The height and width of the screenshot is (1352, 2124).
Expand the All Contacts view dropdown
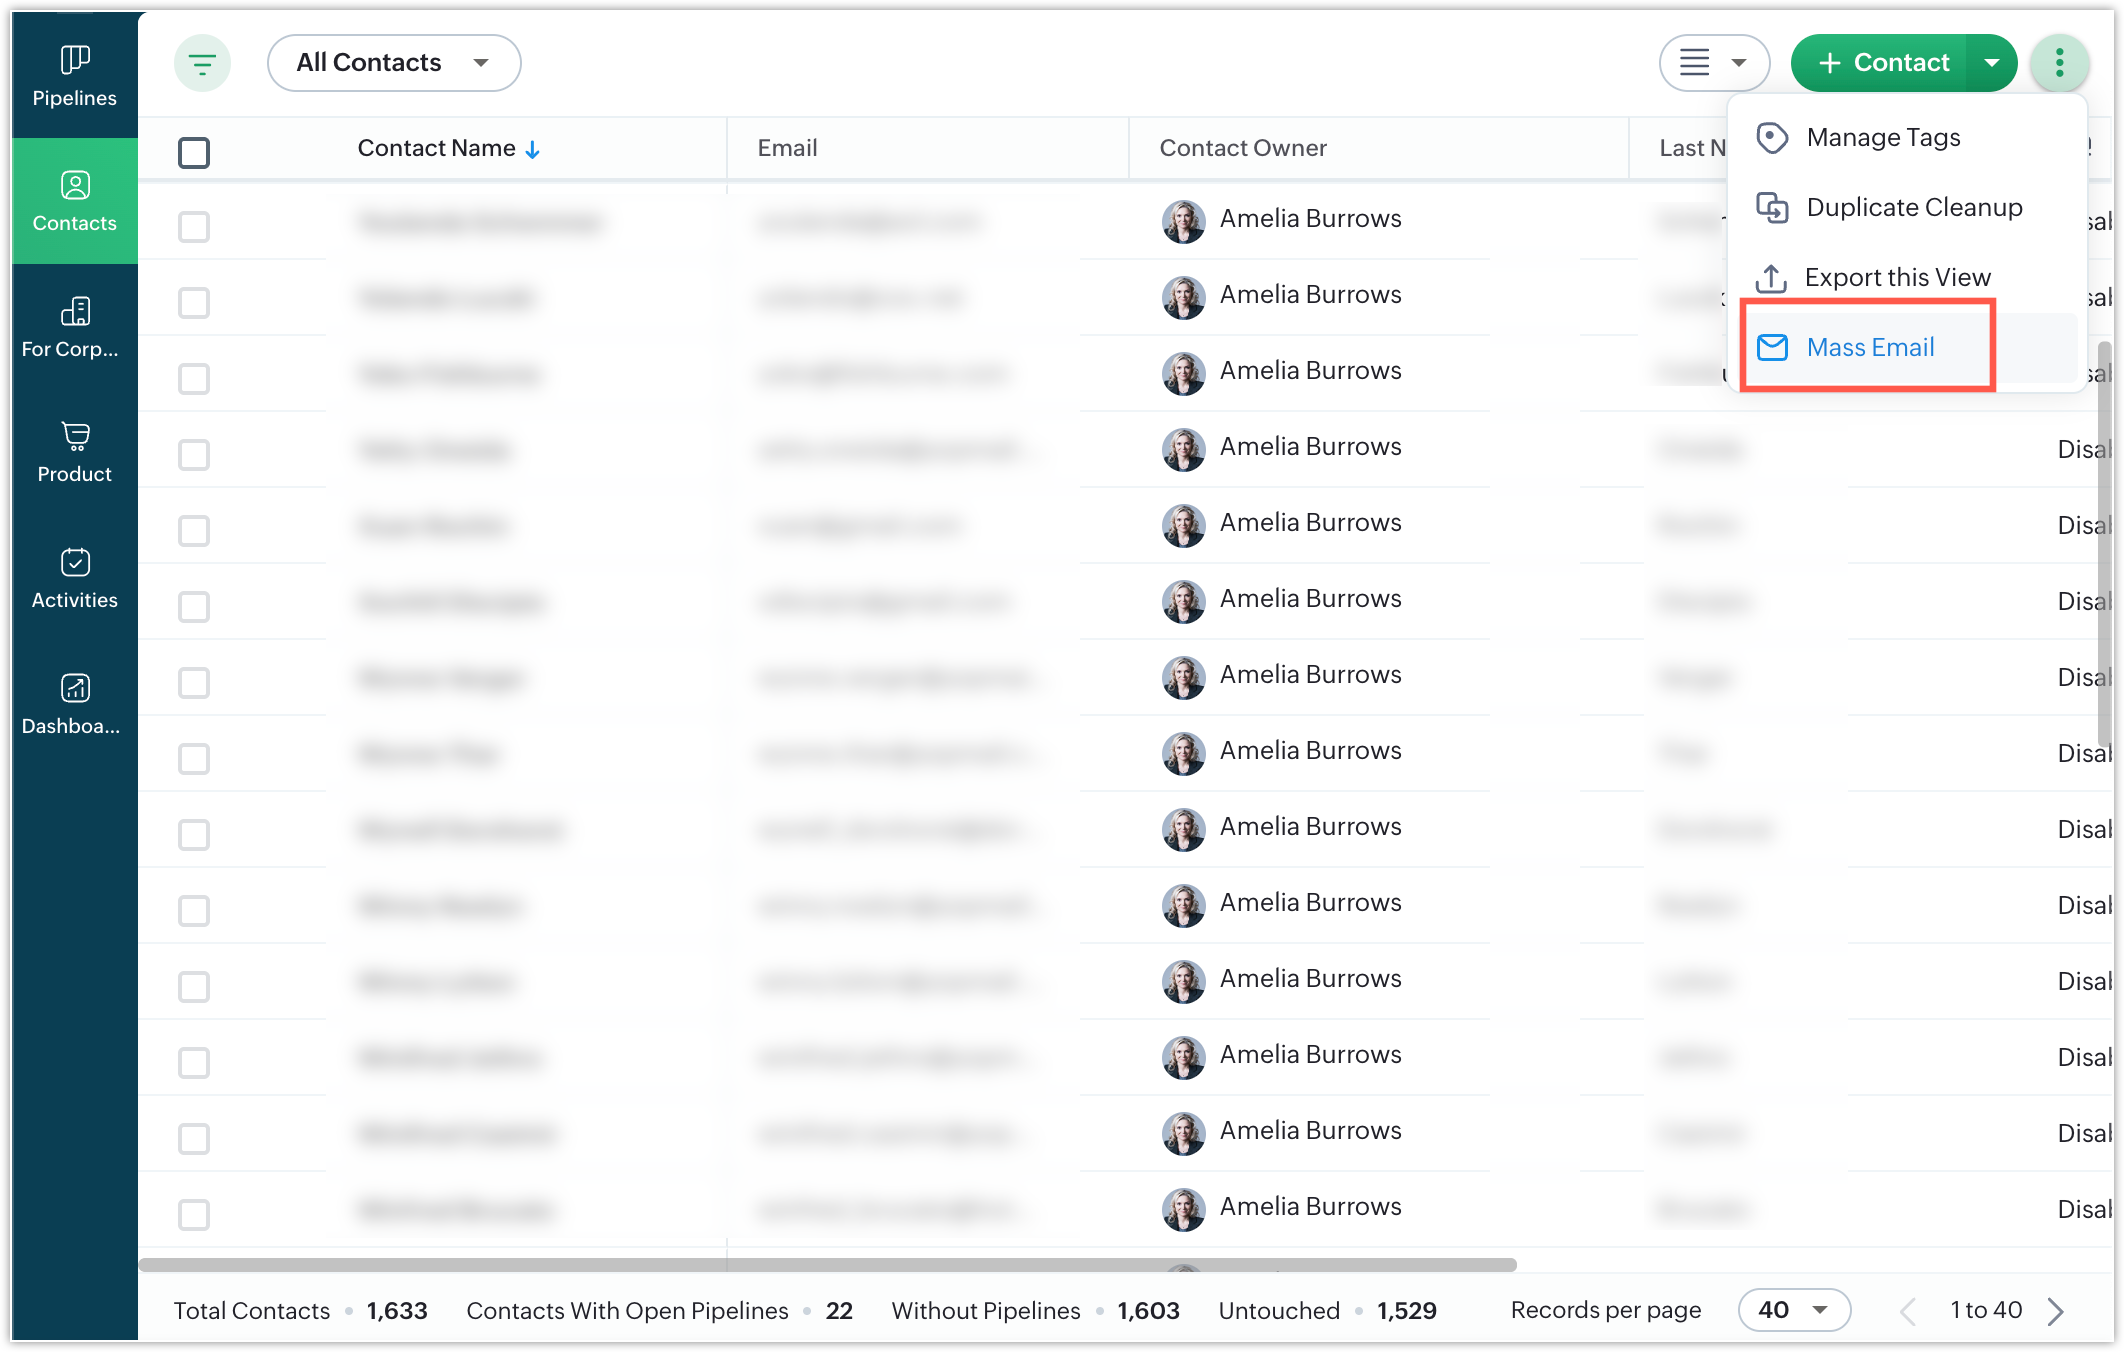[394, 63]
